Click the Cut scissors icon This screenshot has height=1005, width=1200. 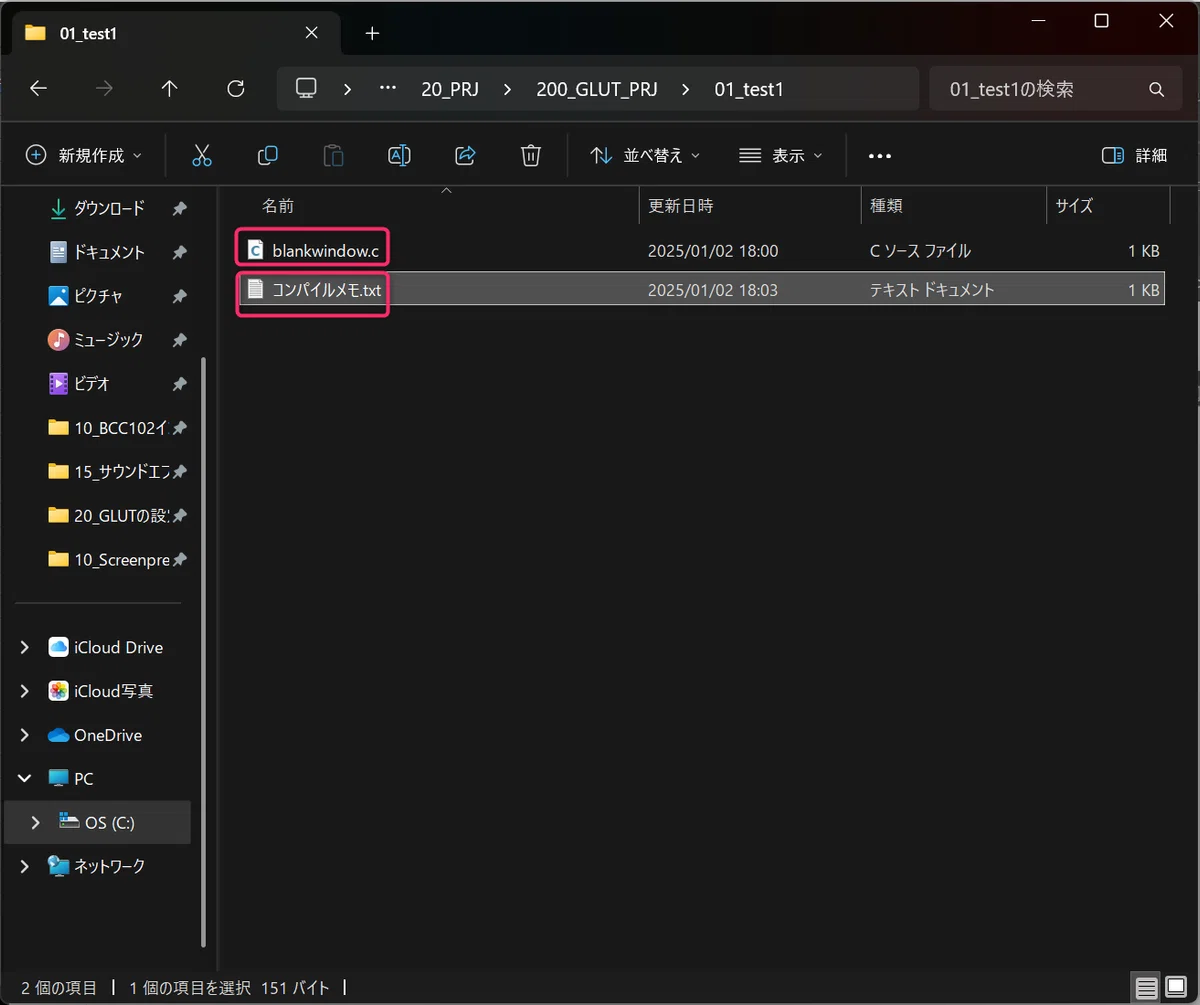(202, 155)
